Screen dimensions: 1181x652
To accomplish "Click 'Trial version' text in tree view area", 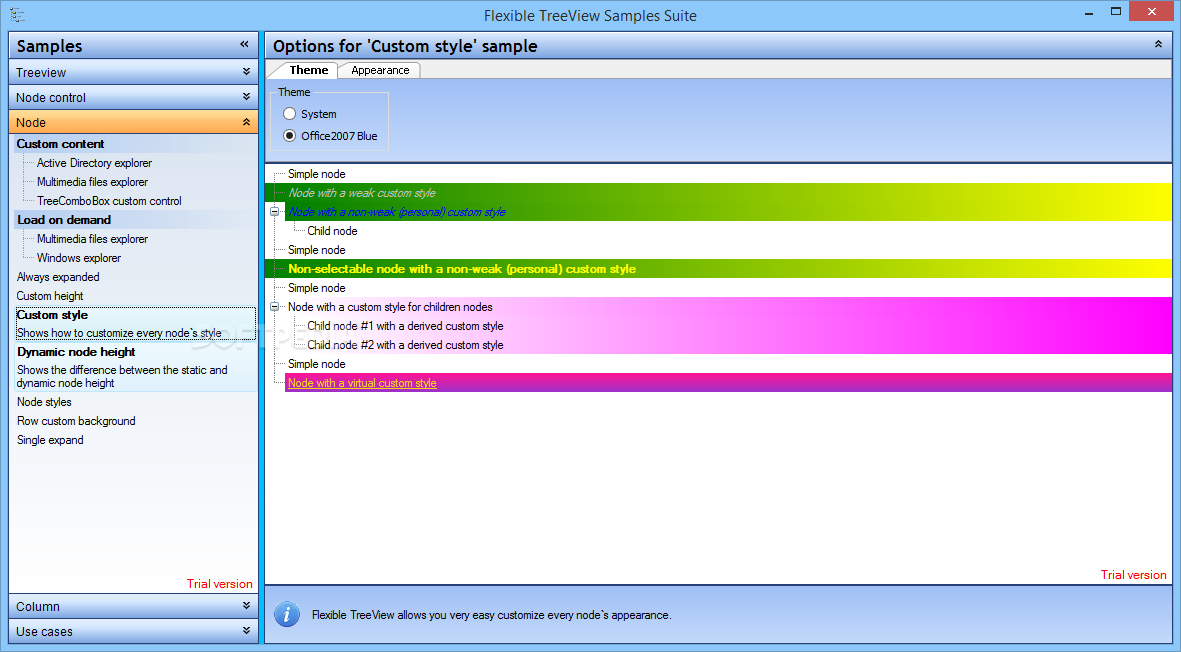I will 1134,574.
